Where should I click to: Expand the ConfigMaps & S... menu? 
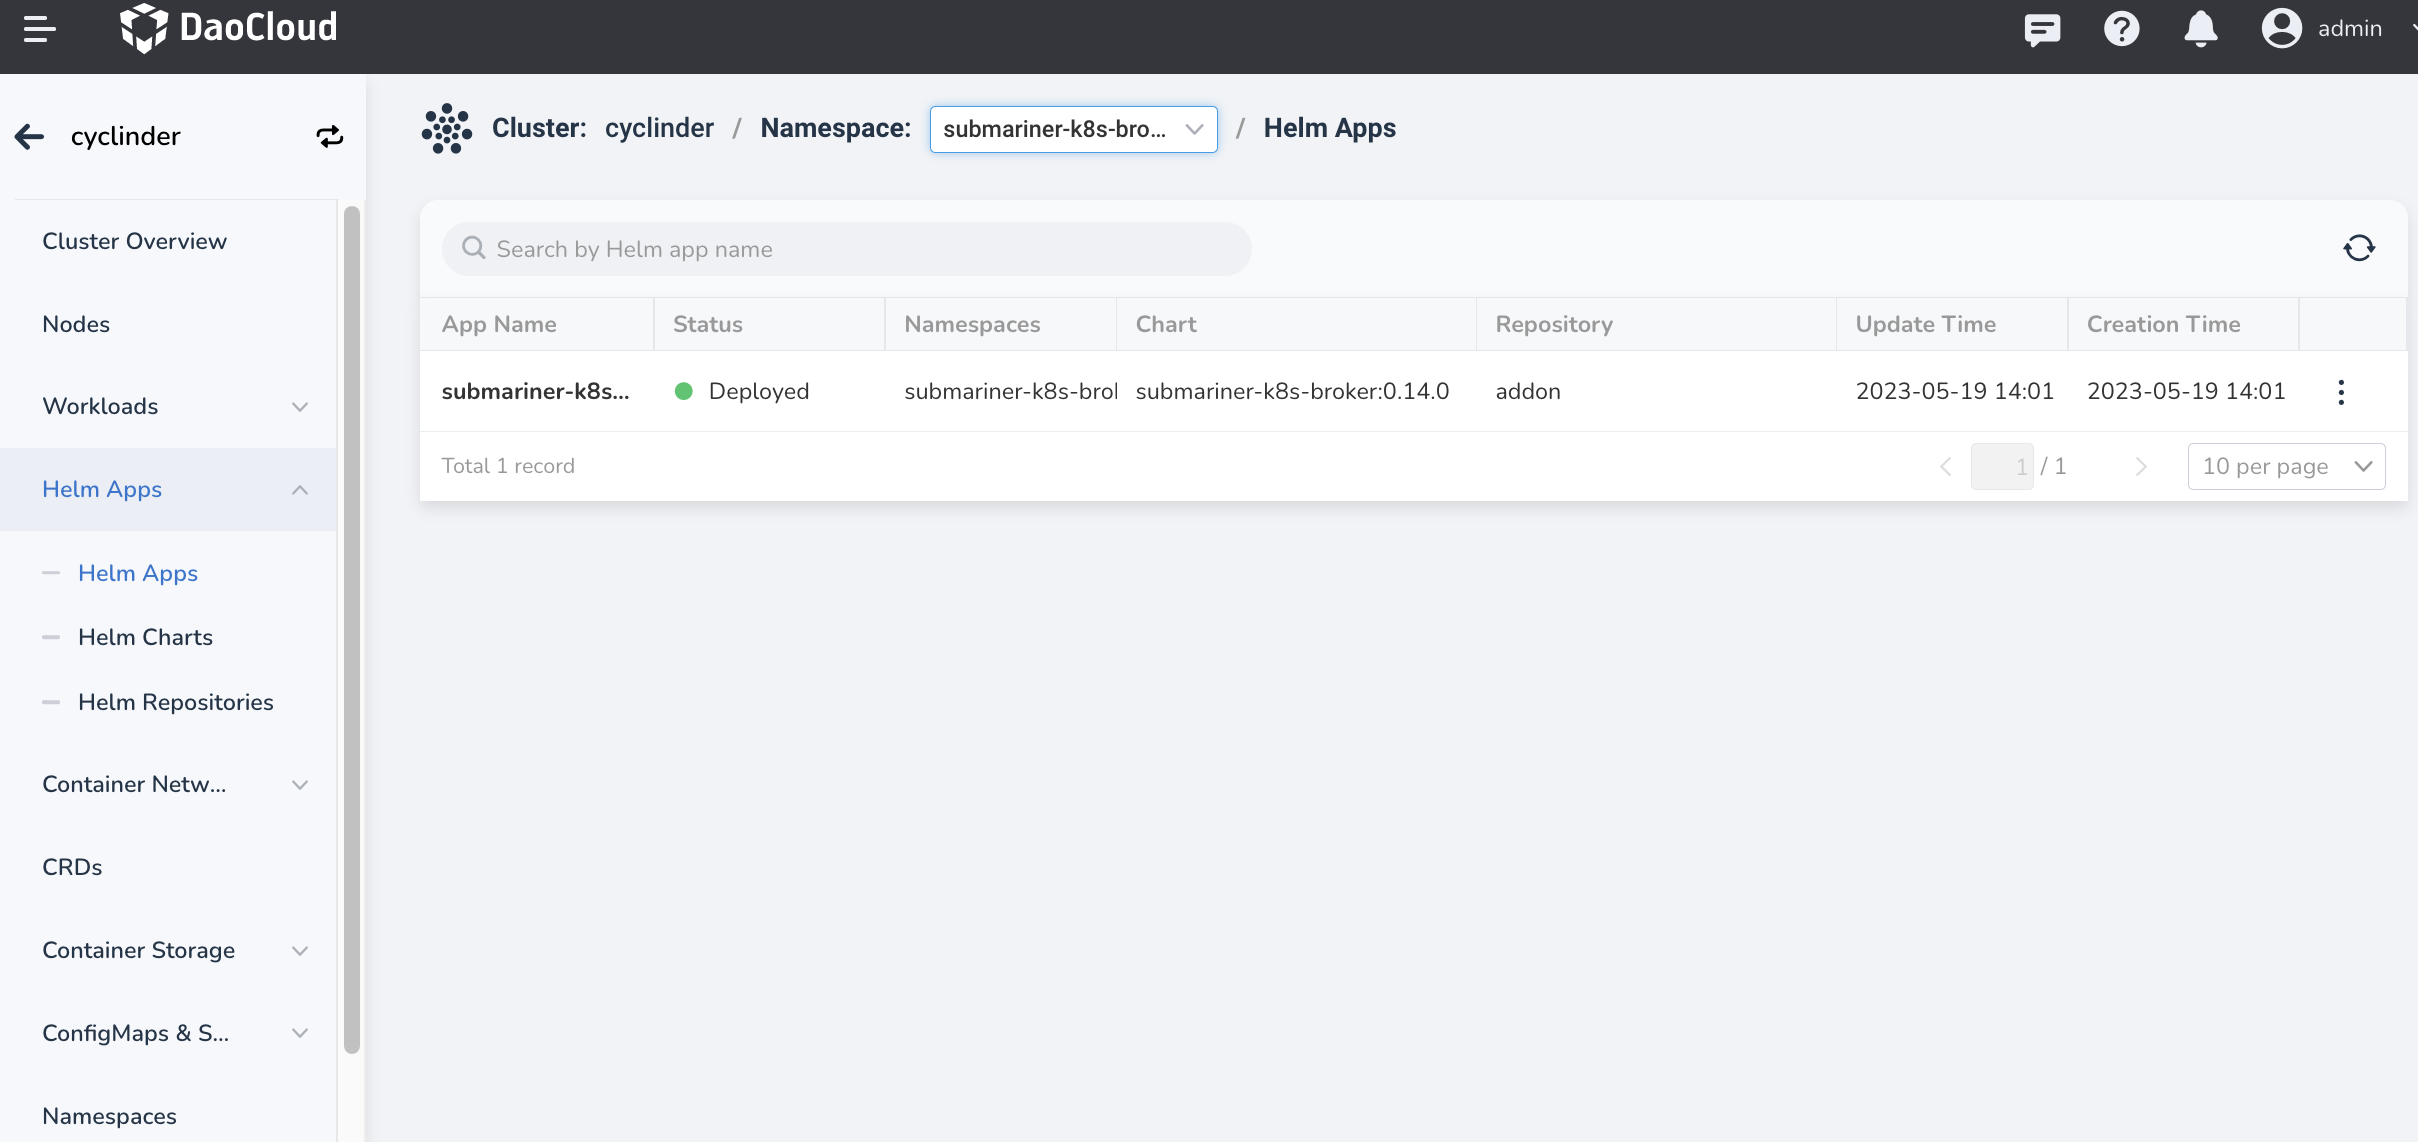click(169, 1033)
